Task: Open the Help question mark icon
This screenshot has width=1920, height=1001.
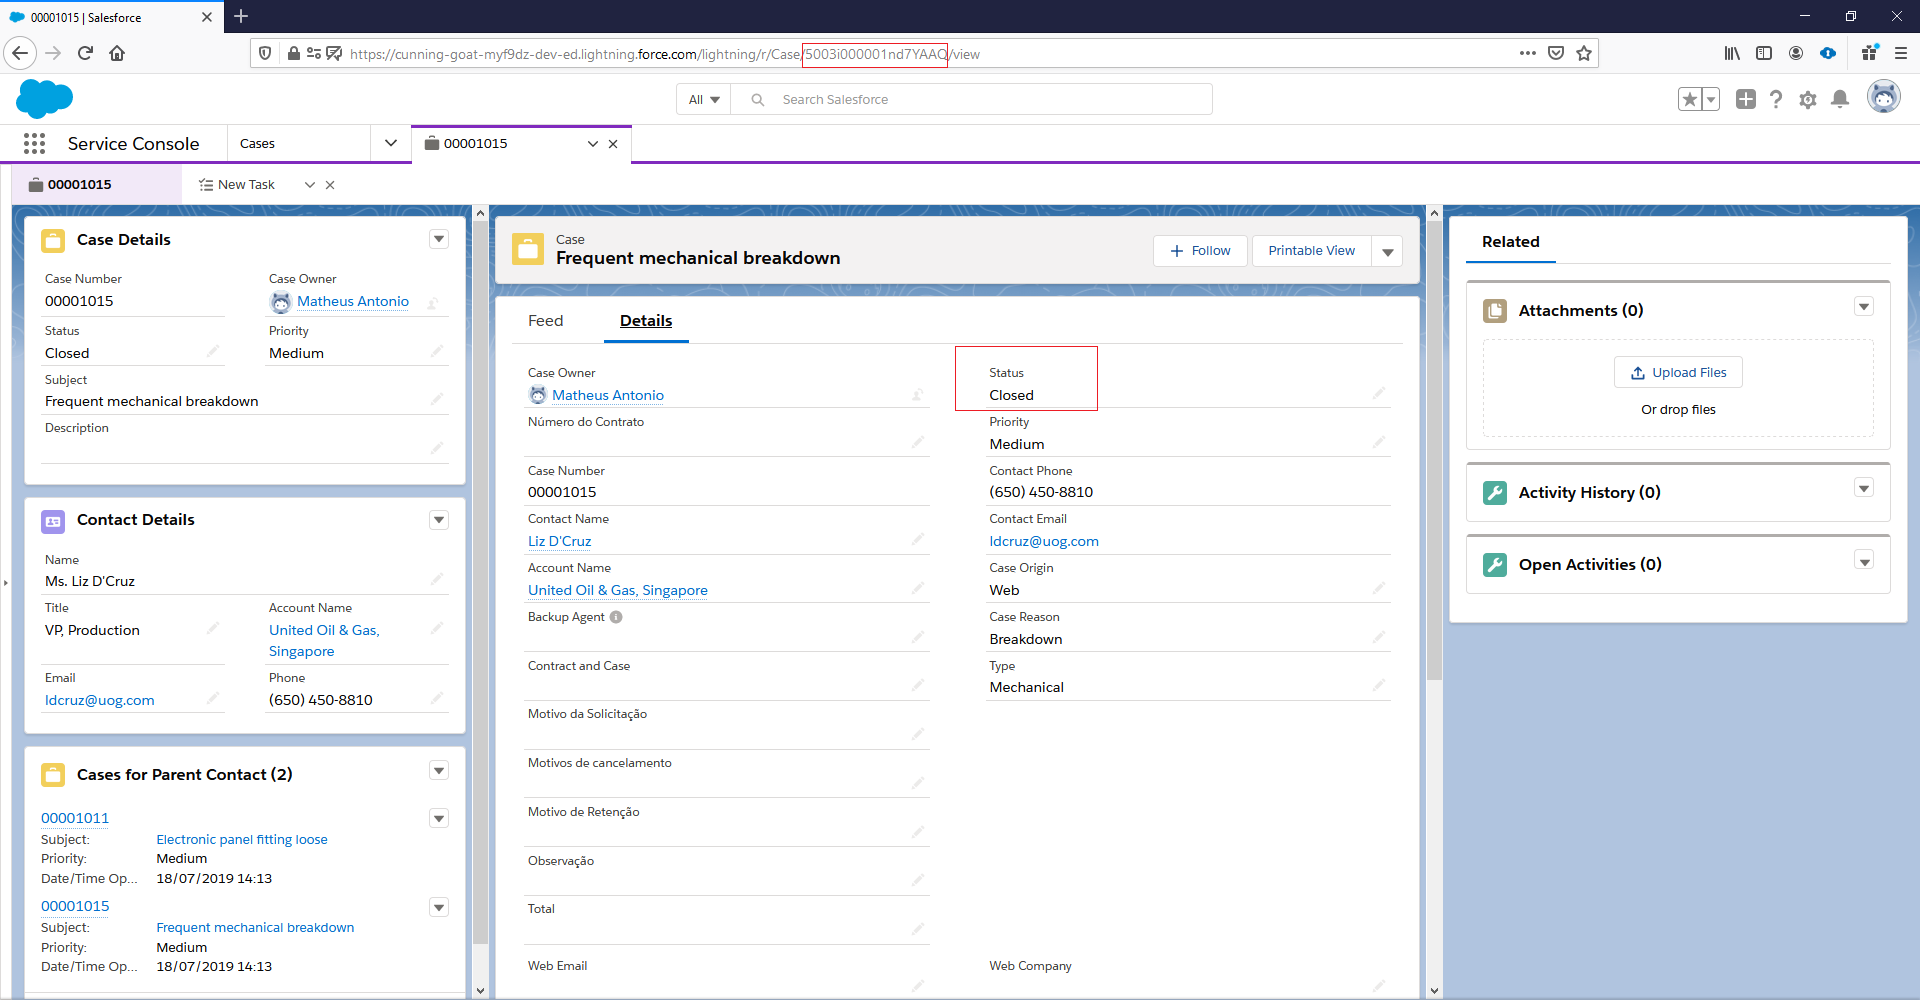Action: (1776, 99)
